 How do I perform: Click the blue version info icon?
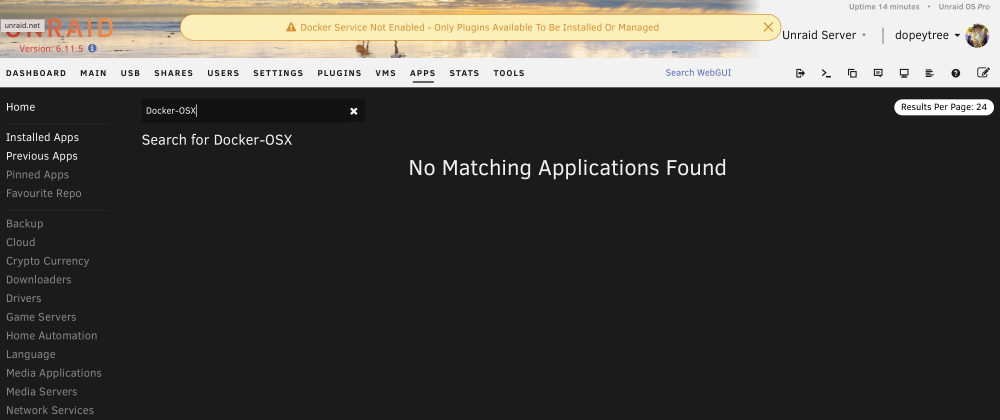92,48
